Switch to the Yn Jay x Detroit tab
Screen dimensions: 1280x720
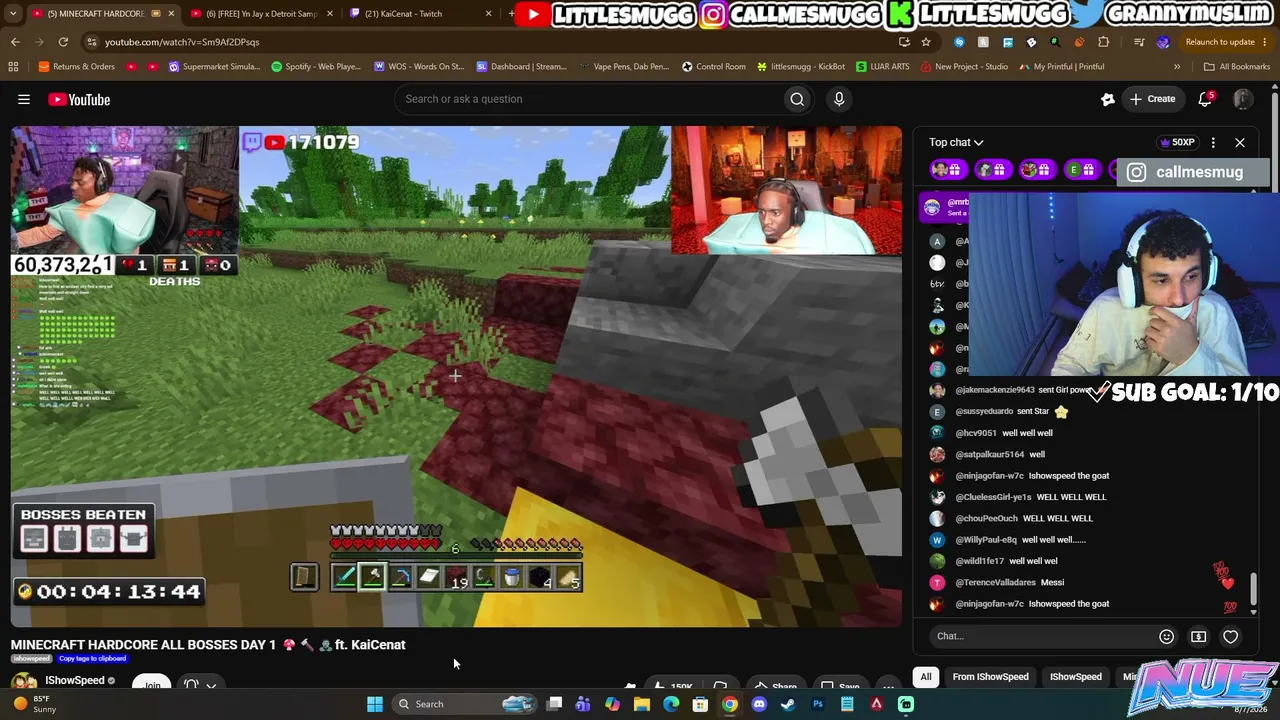pos(261,14)
